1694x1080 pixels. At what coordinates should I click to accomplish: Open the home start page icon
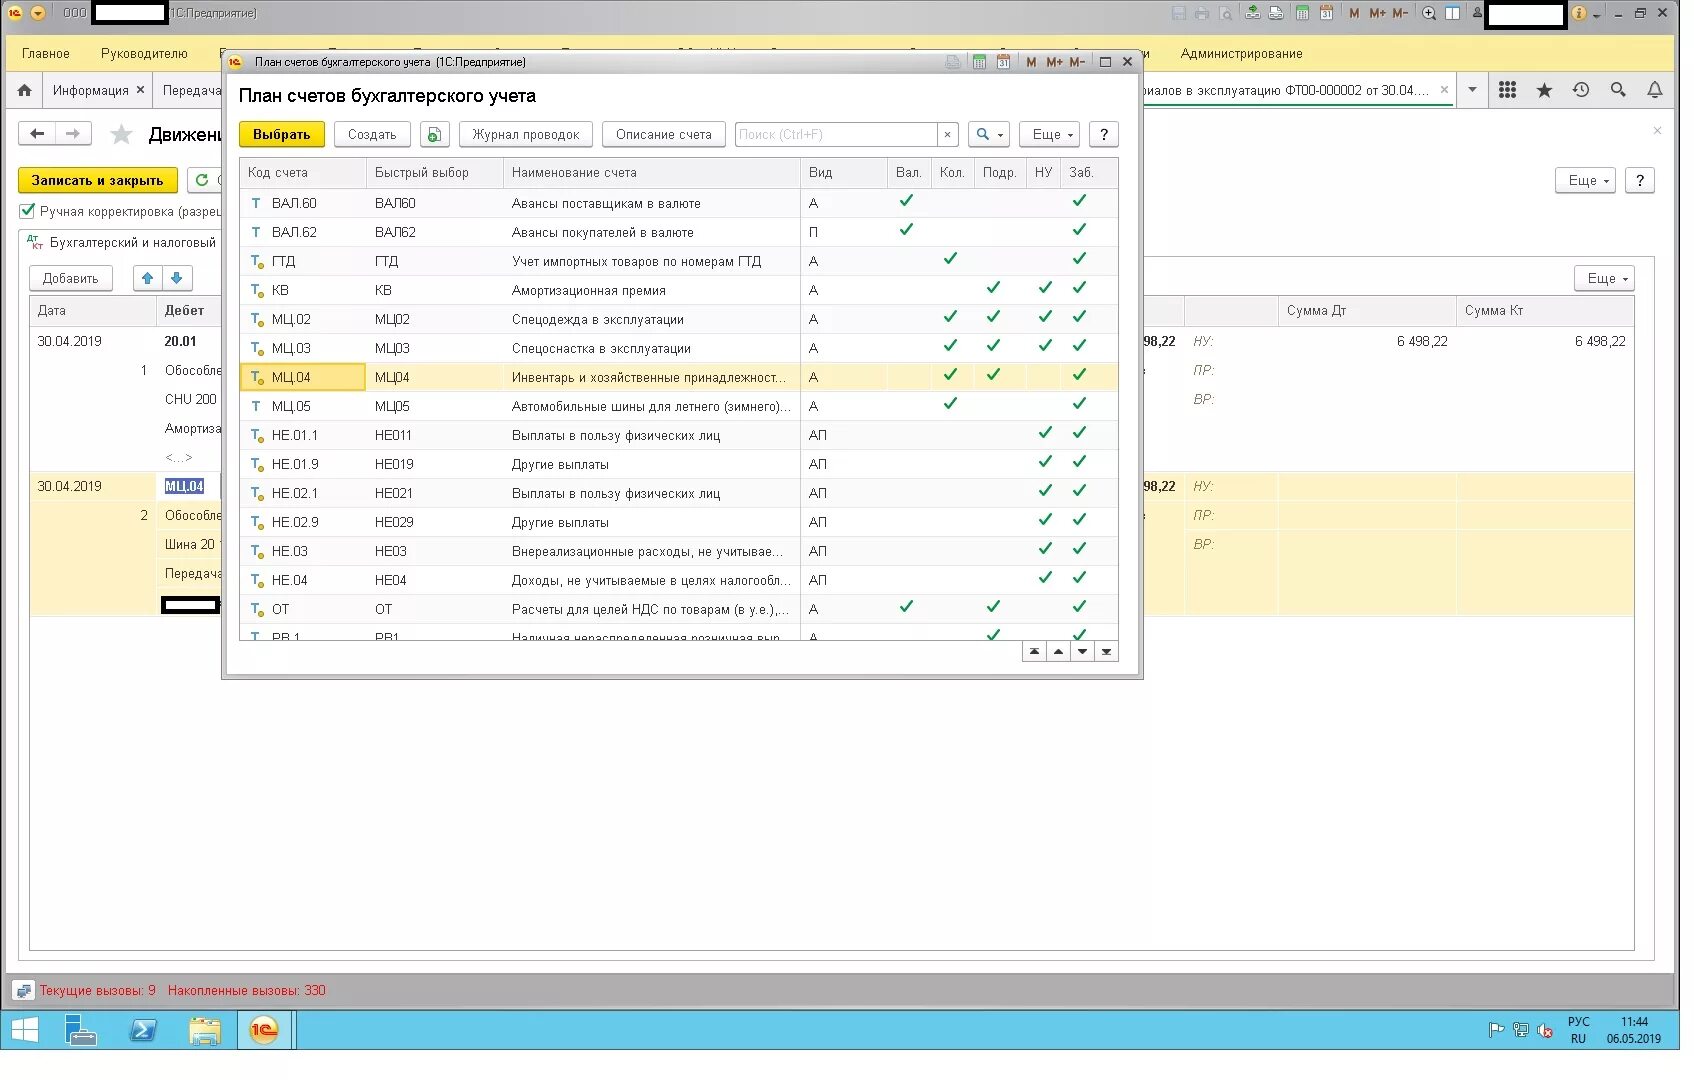[25, 90]
